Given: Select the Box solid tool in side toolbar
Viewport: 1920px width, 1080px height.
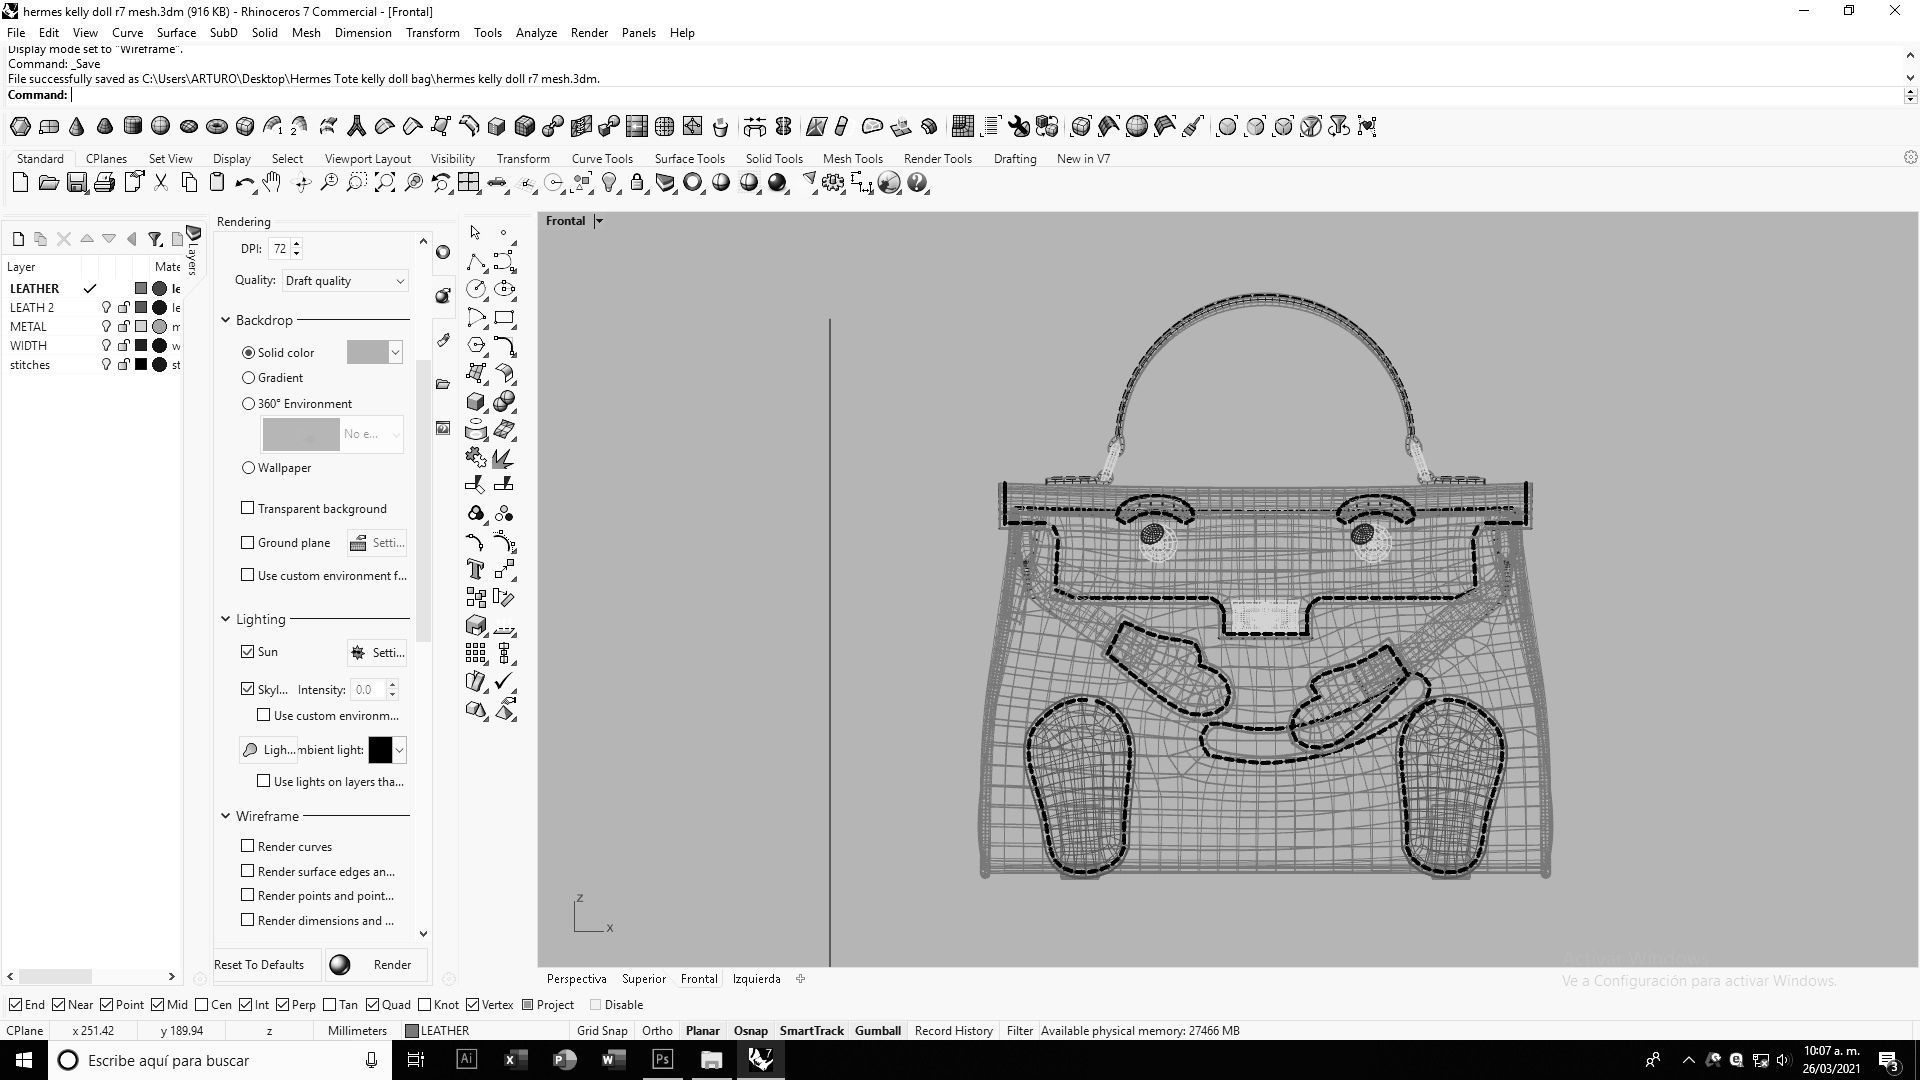Looking at the screenshot, I should 476,402.
